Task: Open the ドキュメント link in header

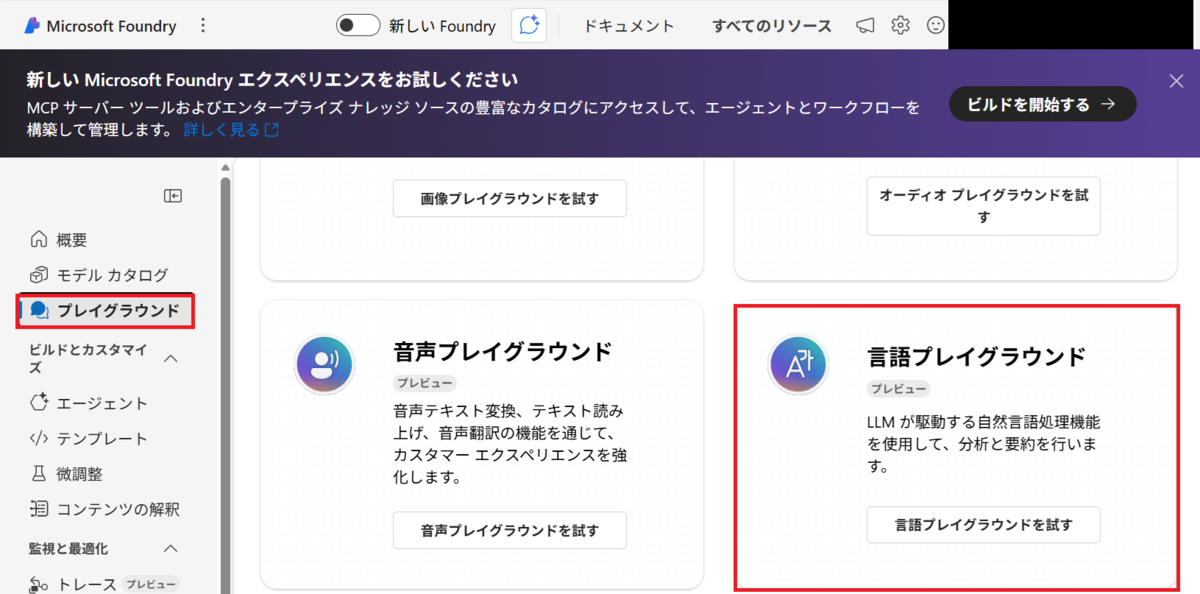Action: (x=629, y=26)
